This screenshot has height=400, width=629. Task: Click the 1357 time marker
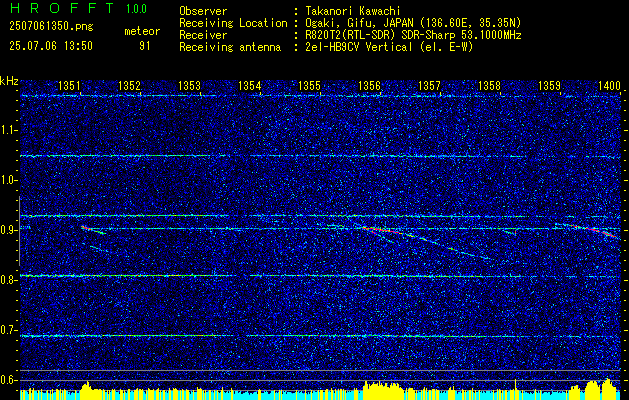click(429, 85)
